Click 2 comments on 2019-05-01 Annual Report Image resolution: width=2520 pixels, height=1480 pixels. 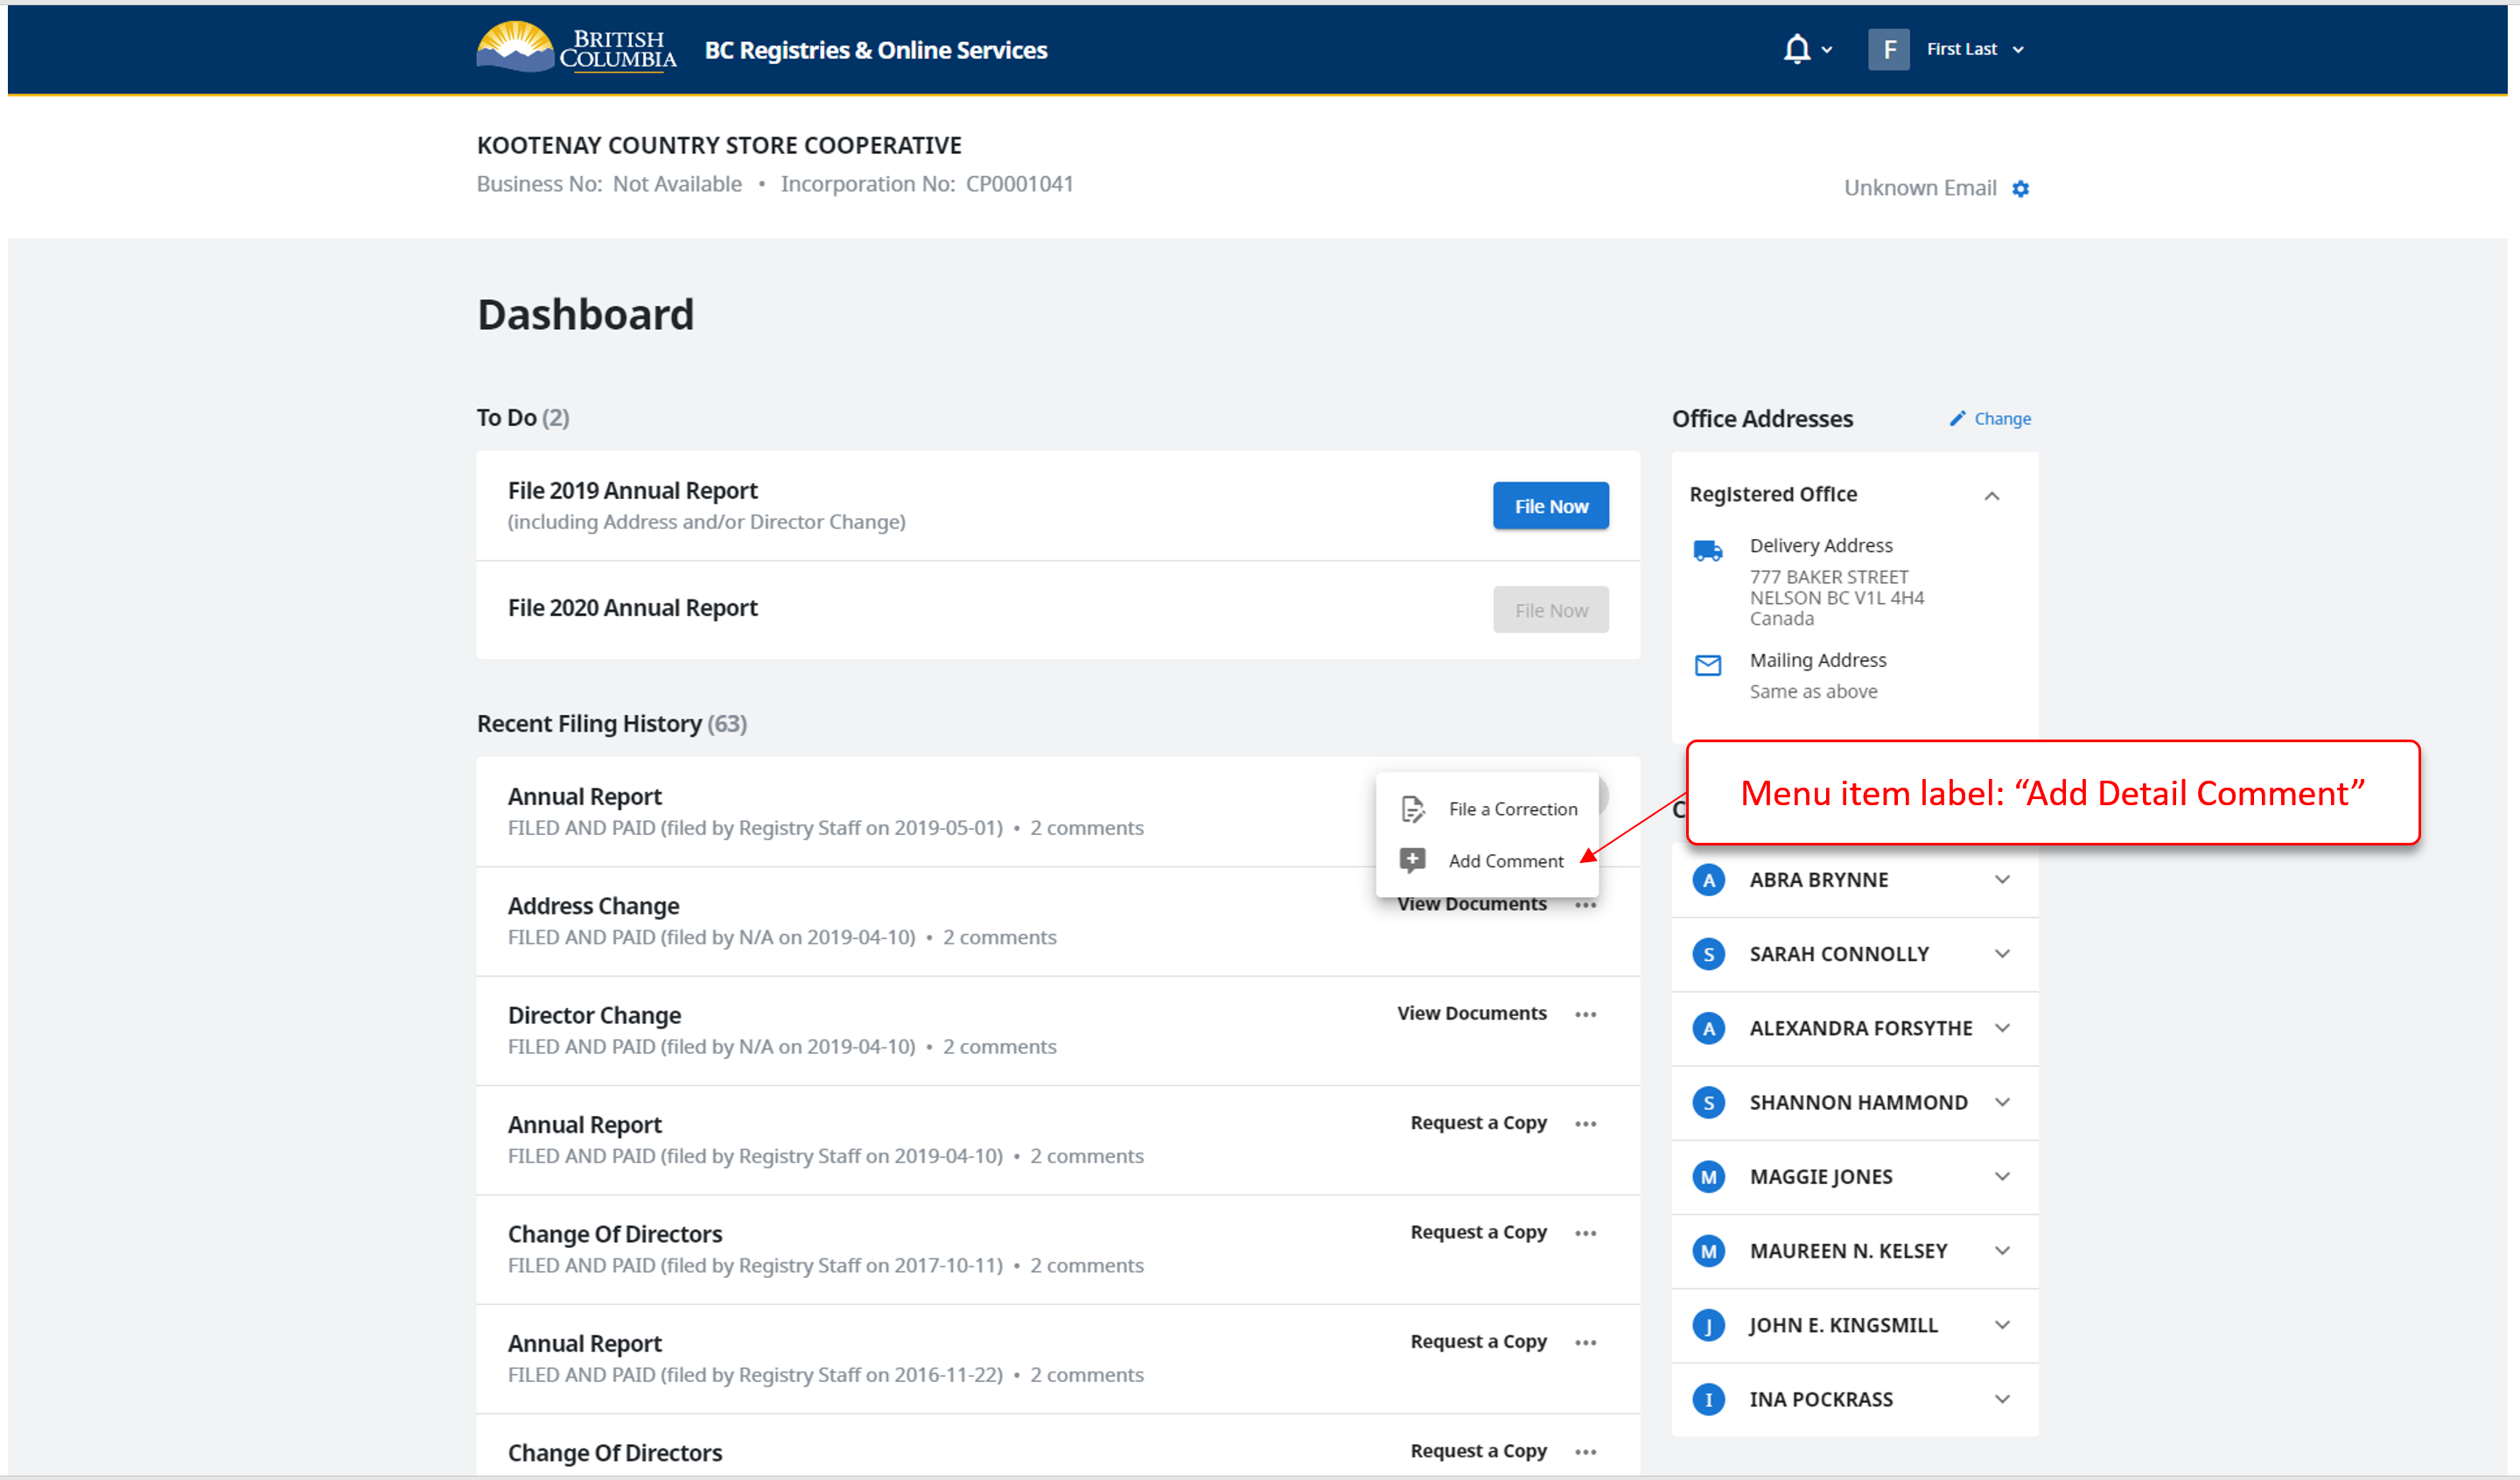tap(1086, 828)
